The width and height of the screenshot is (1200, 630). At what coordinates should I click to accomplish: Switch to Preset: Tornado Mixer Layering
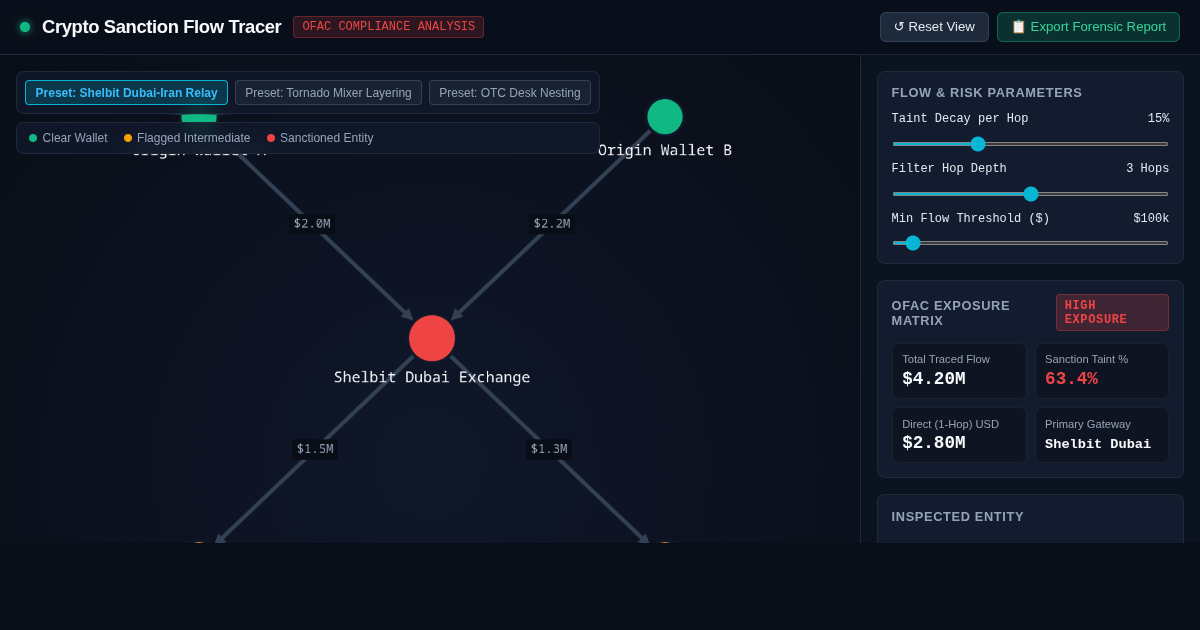point(328,93)
